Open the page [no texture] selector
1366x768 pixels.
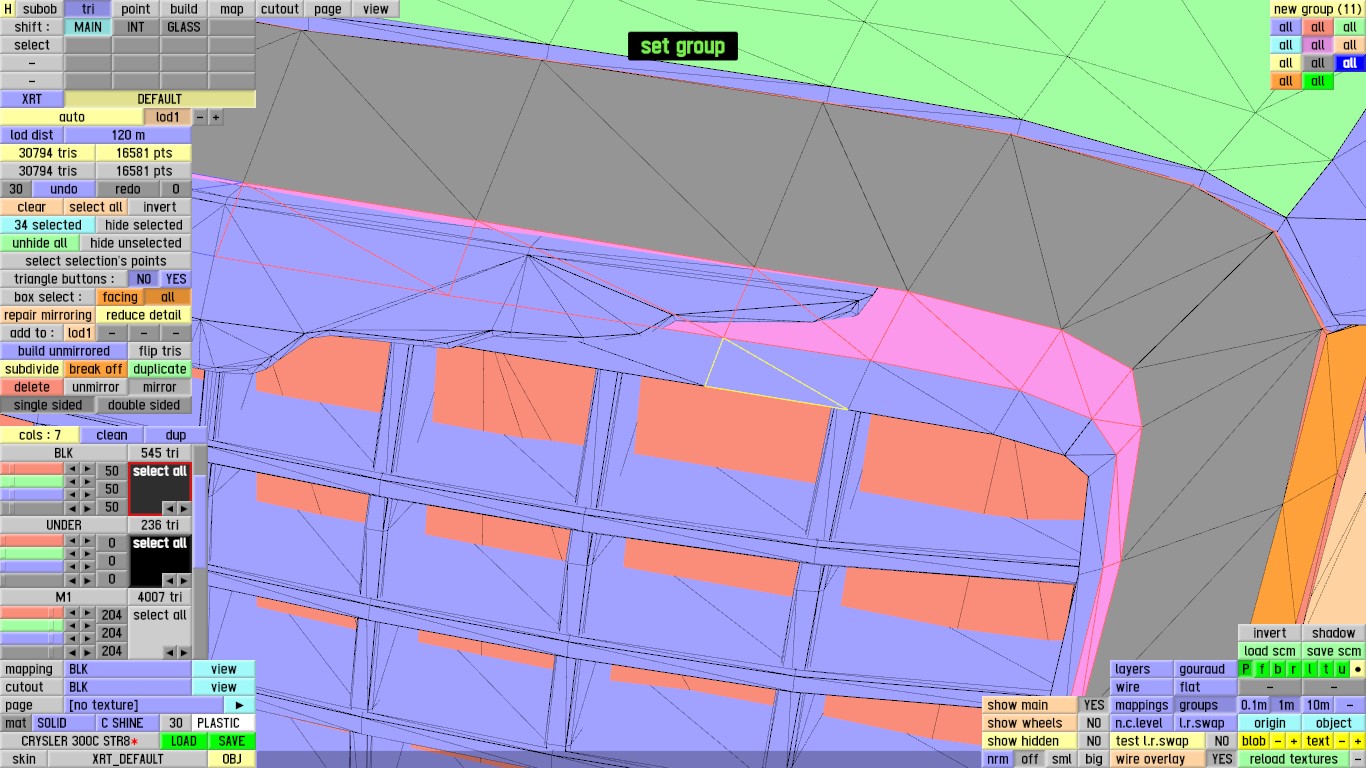point(144,705)
